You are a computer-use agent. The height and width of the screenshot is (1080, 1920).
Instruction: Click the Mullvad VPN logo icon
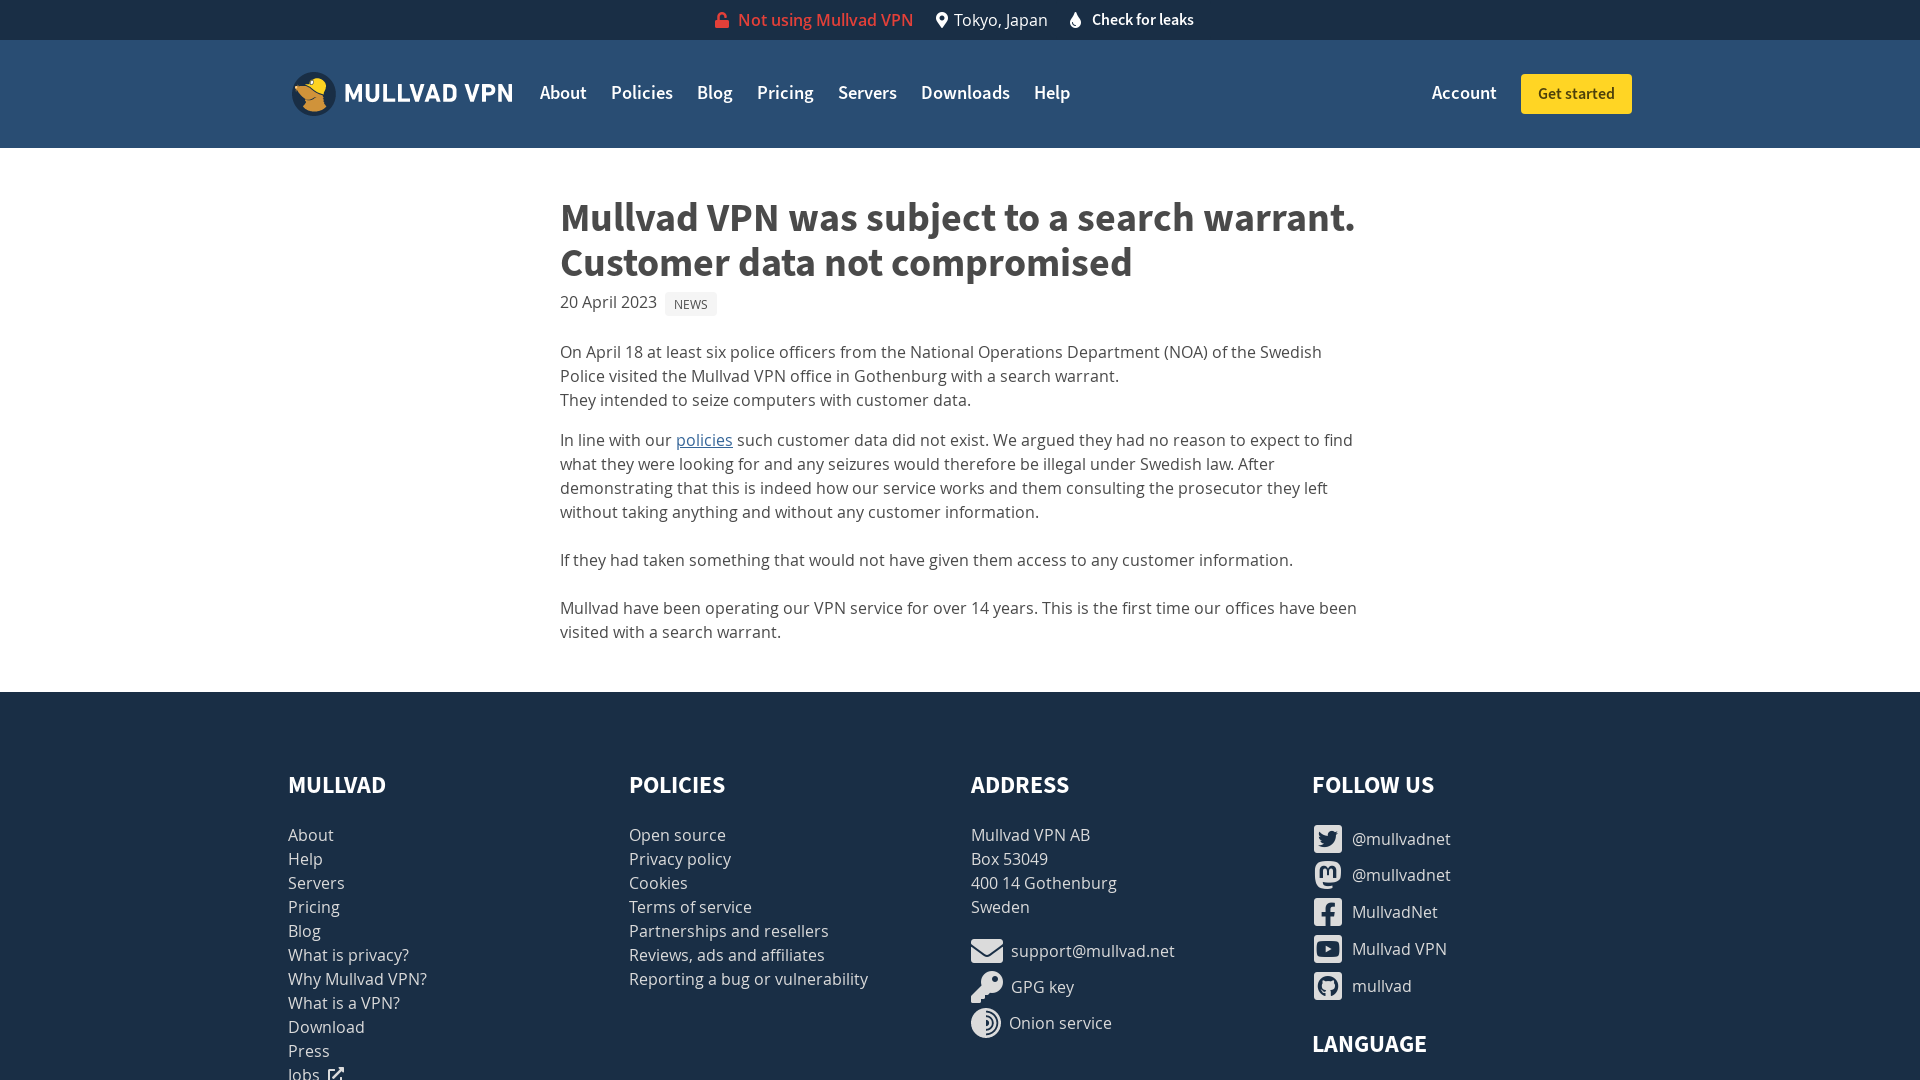pos(310,94)
